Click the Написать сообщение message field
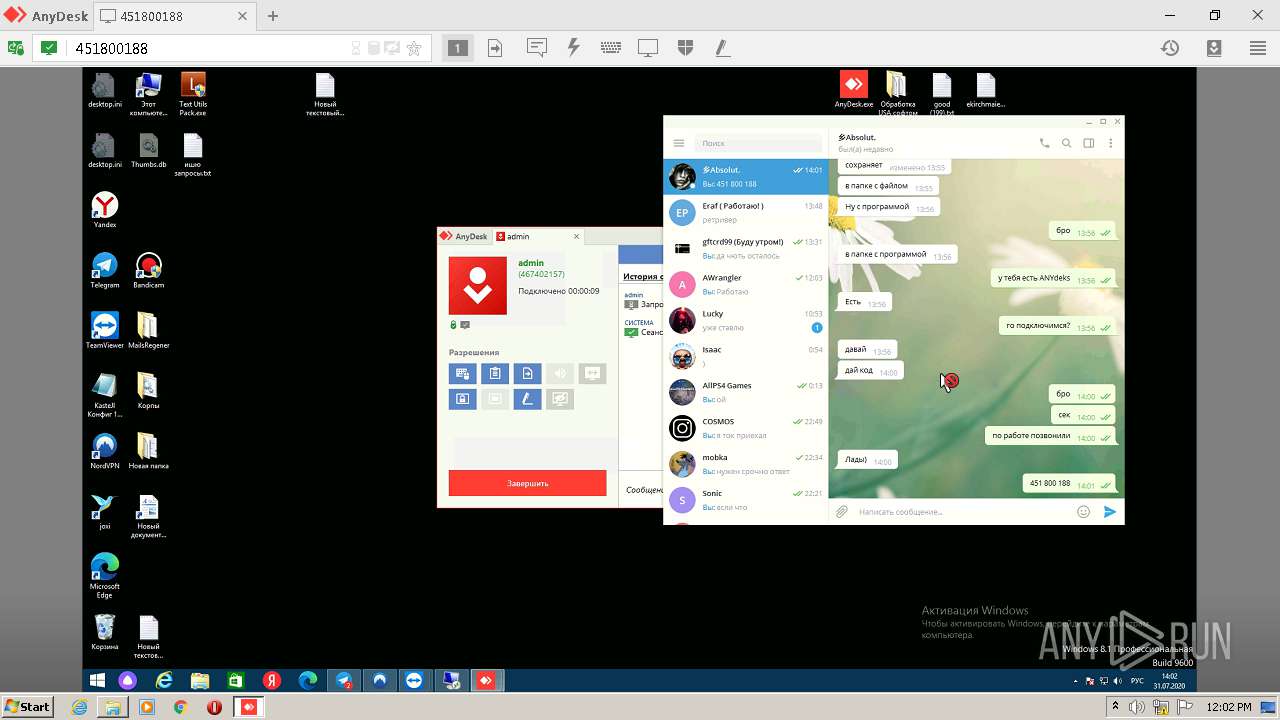The height and width of the screenshot is (720, 1280). pos(962,511)
